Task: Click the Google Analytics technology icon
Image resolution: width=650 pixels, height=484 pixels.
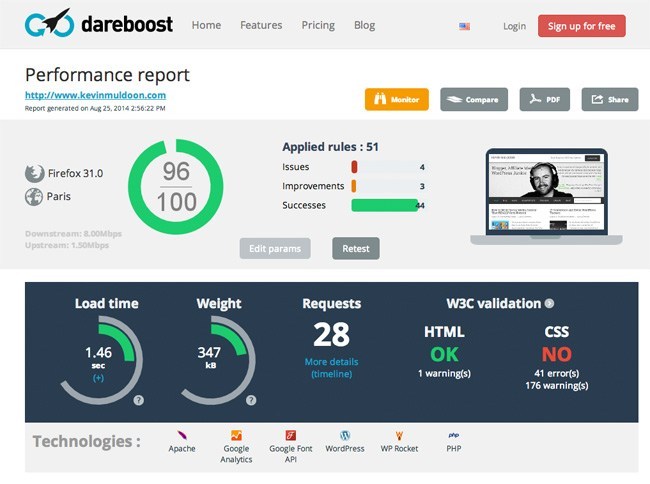Action: tap(236, 435)
